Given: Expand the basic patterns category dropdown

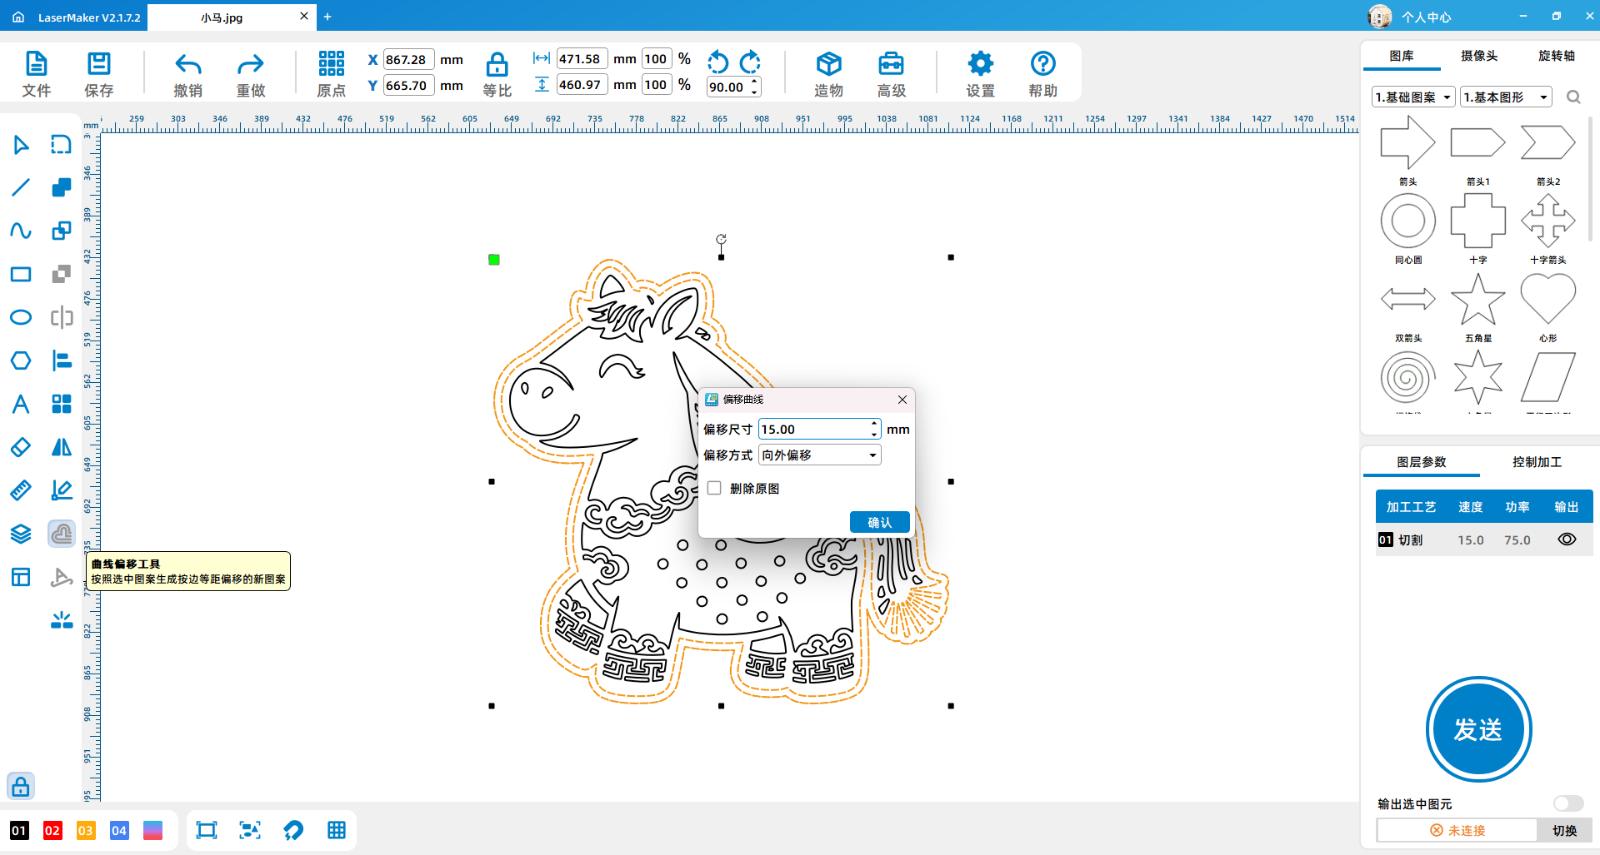Looking at the screenshot, I should point(1413,97).
